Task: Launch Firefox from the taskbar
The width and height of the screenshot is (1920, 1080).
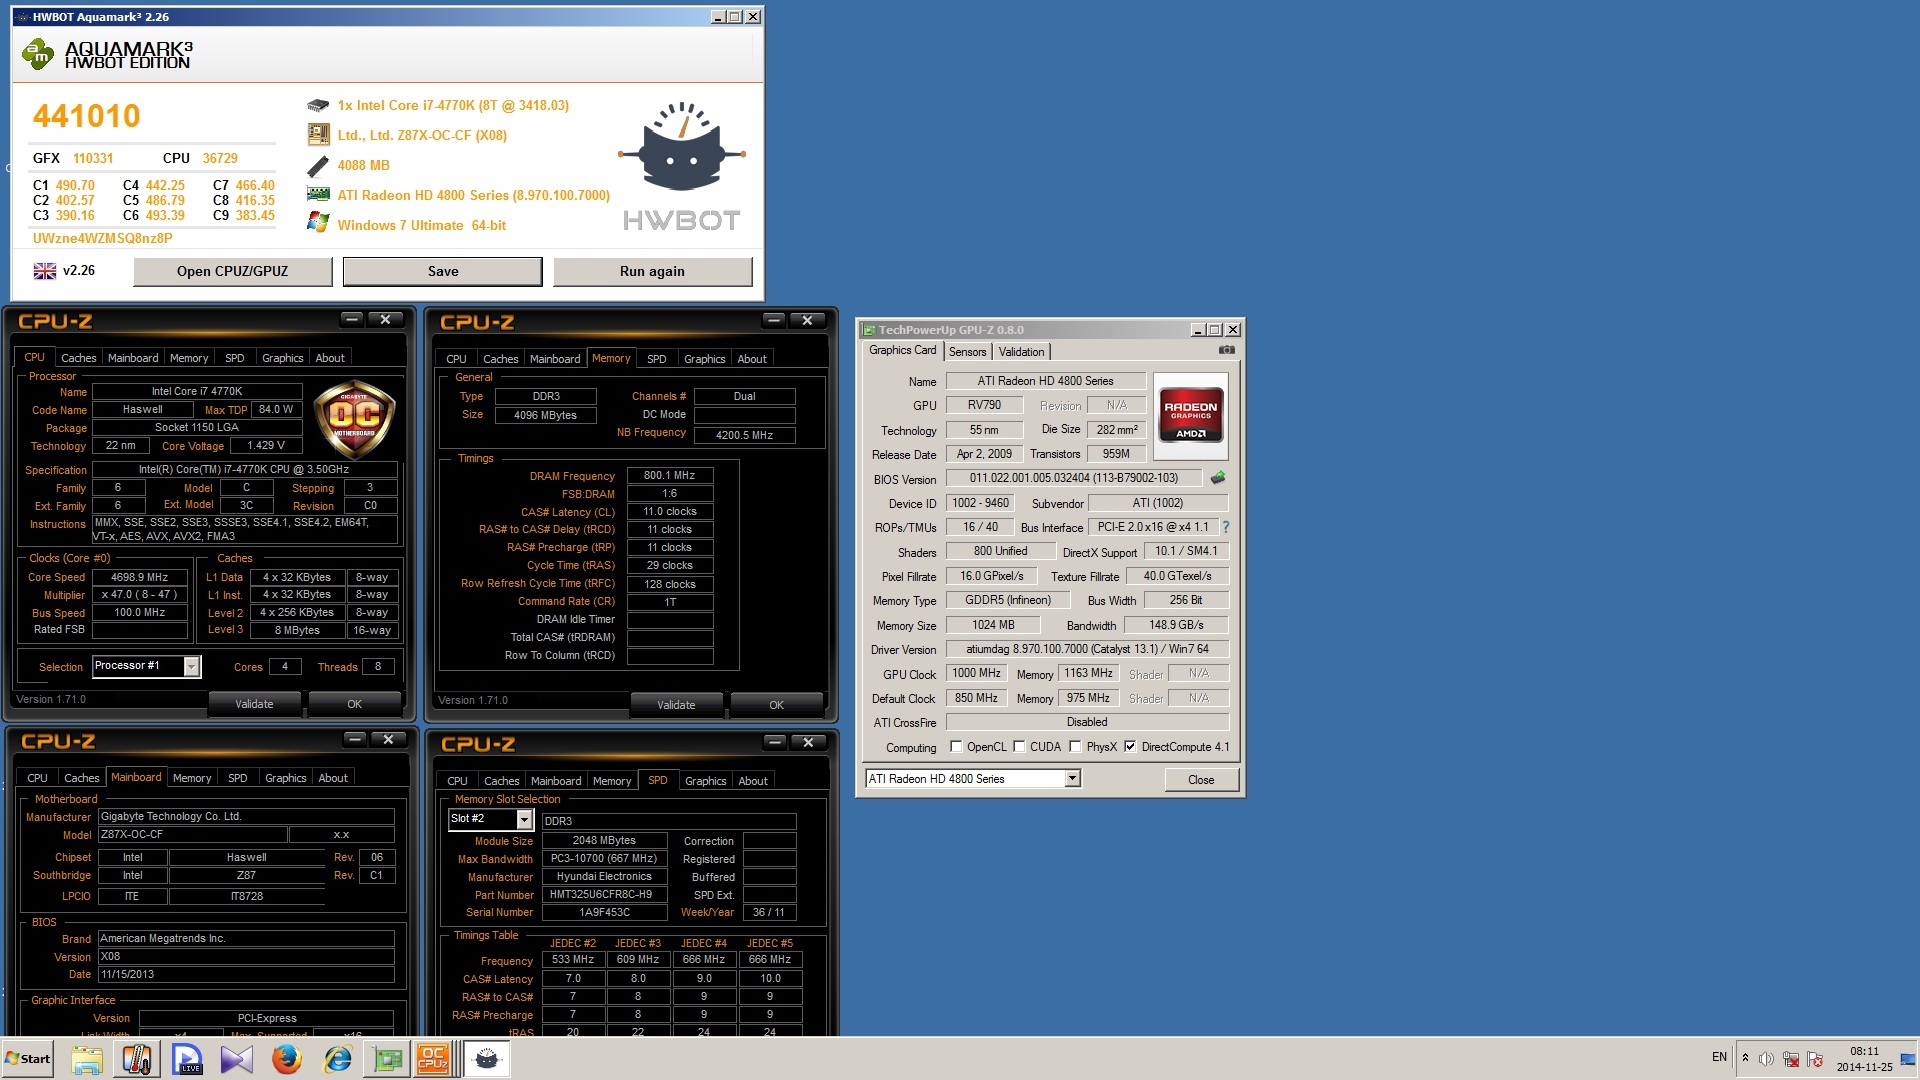Action: 287,1059
